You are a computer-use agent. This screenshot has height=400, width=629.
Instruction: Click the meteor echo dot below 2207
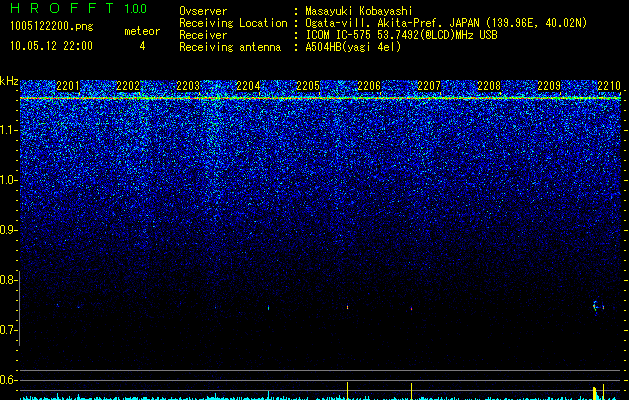[411, 309]
